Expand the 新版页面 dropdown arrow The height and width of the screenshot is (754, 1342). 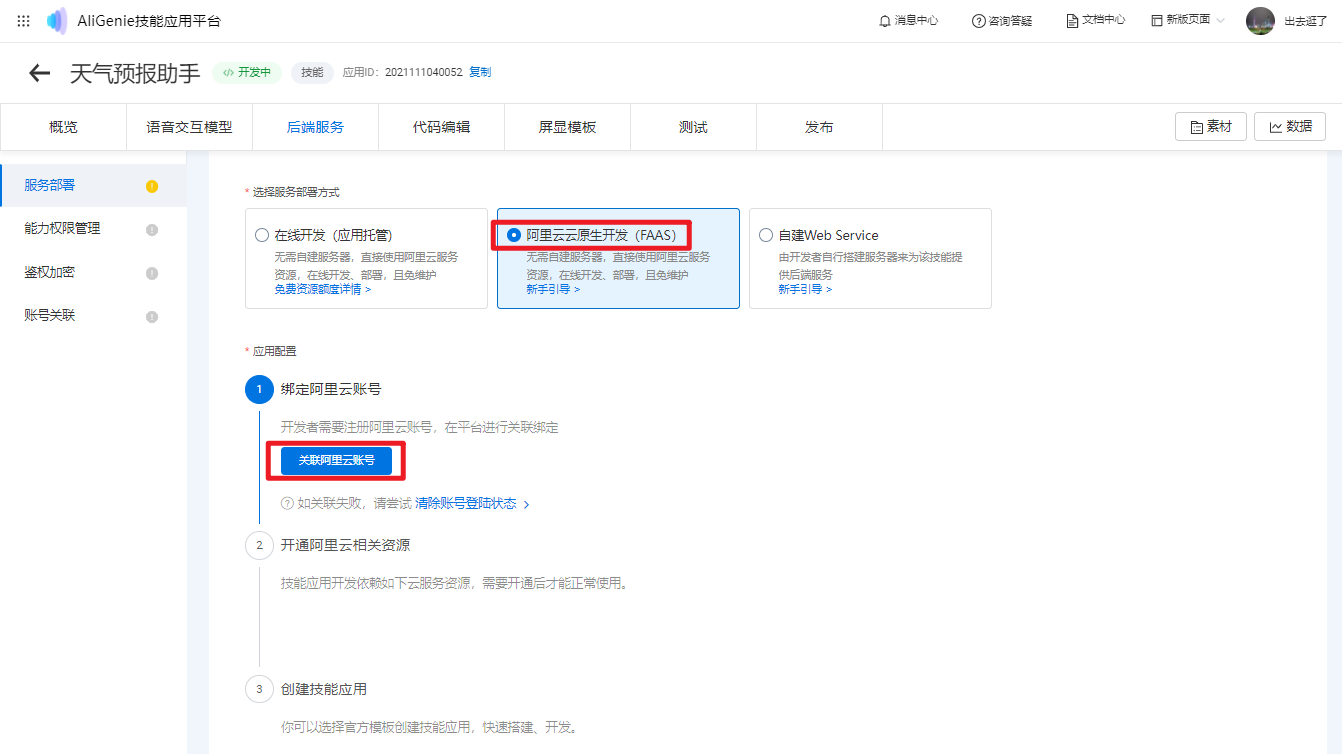(x=1220, y=21)
